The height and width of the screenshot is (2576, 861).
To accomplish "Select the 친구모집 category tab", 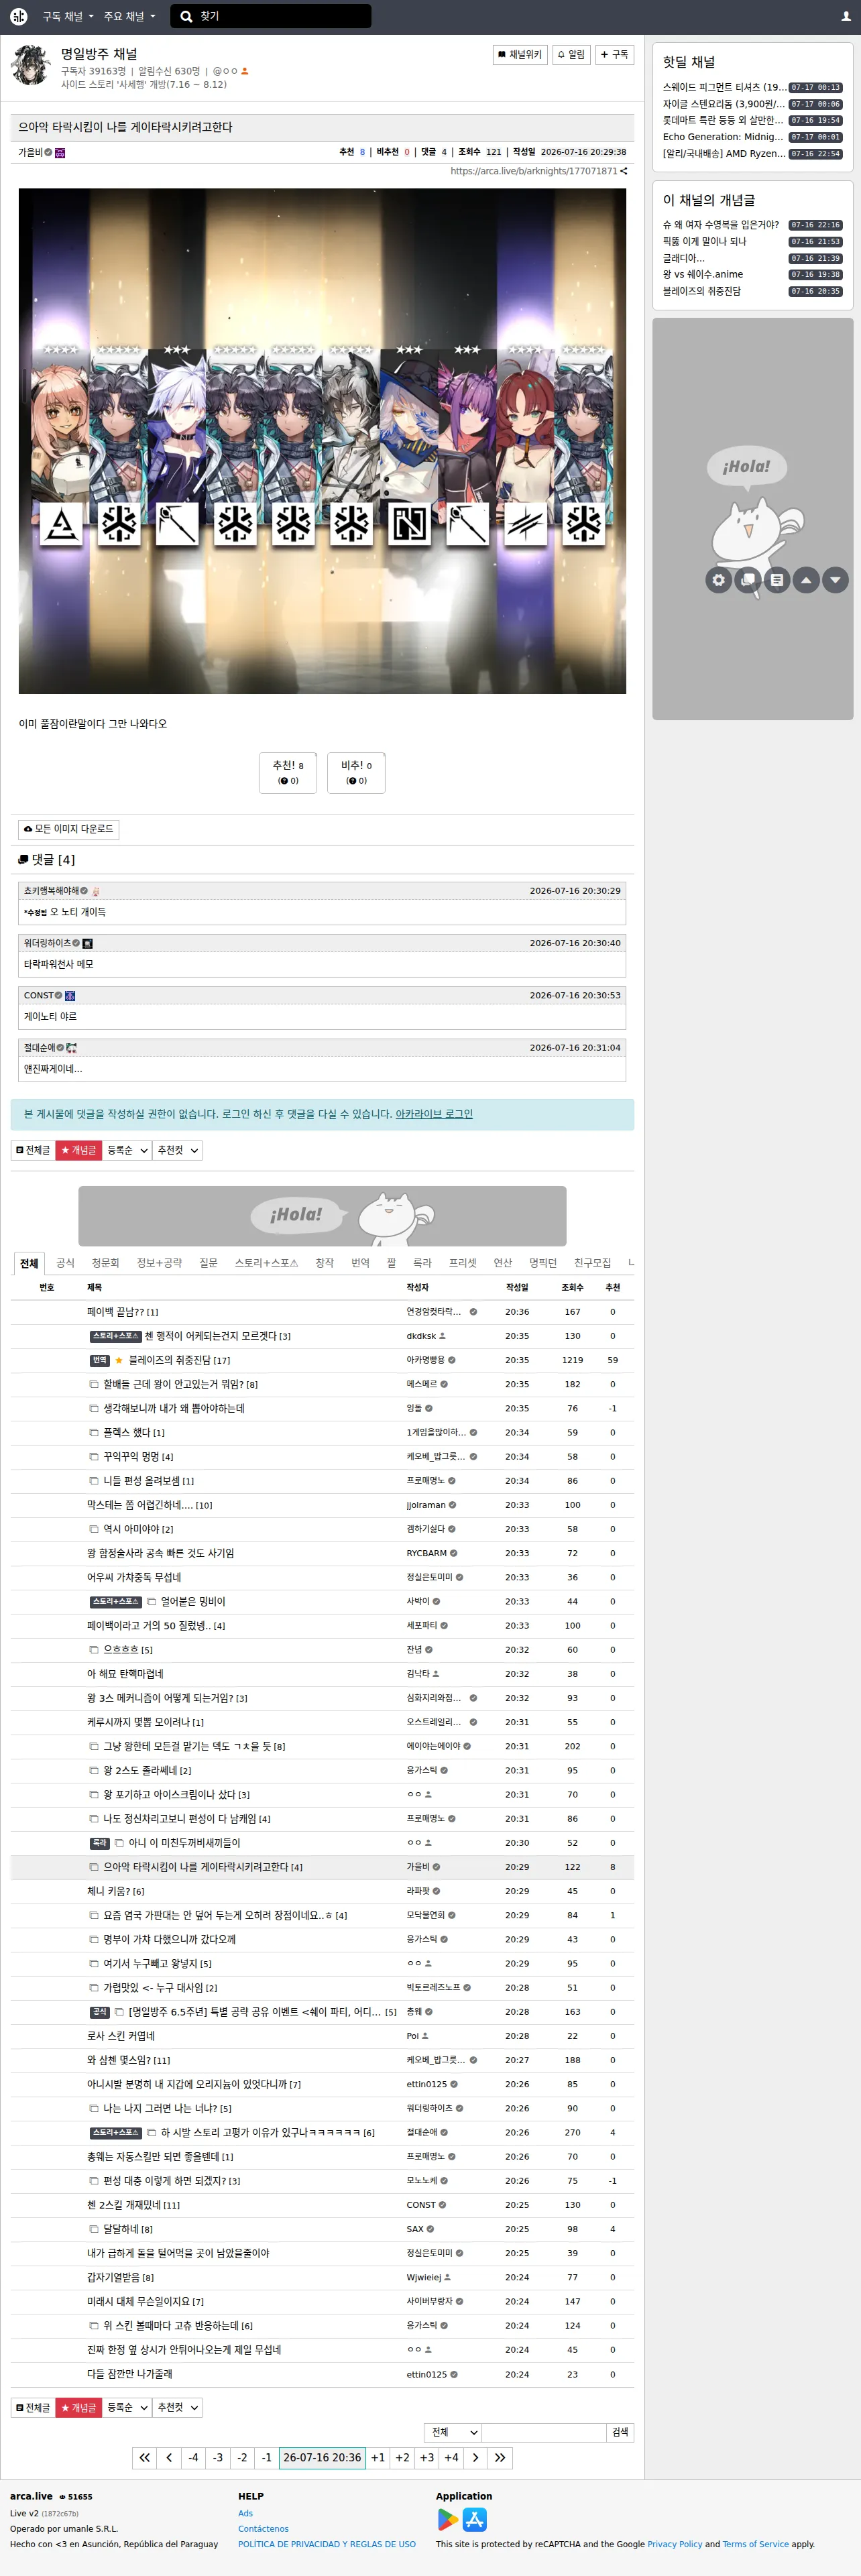I will [592, 1263].
